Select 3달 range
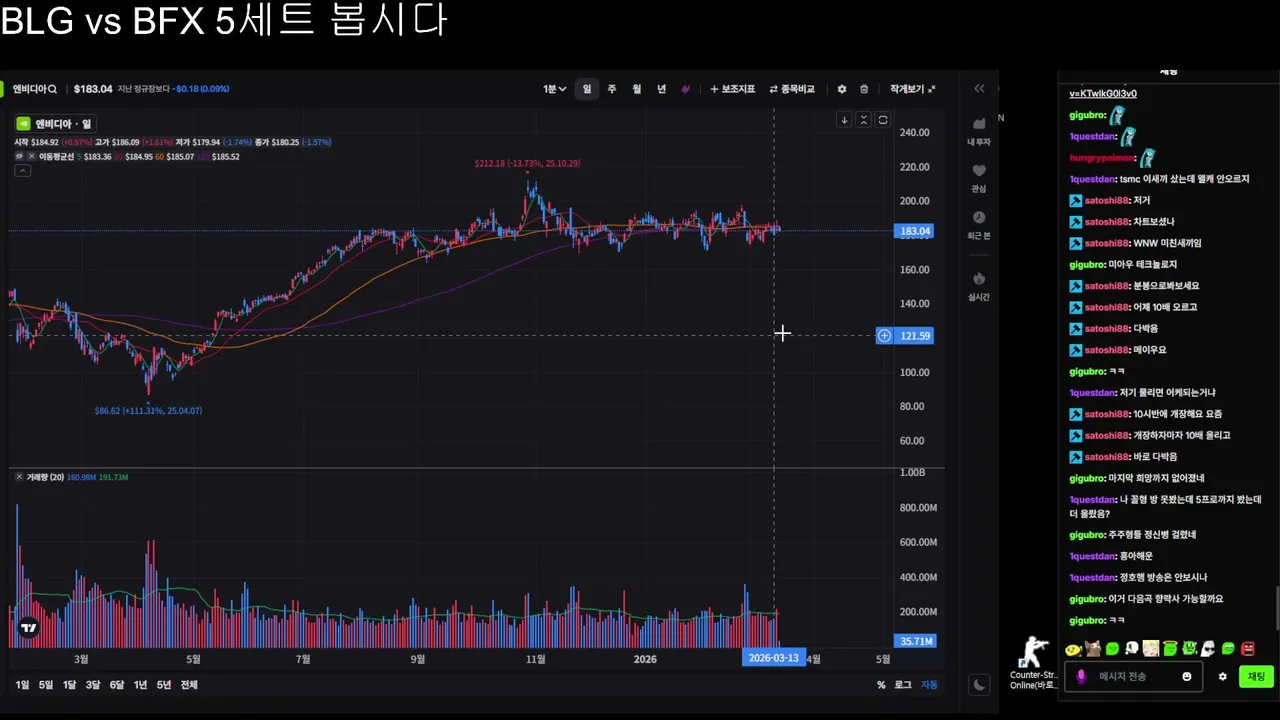 (93, 685)
